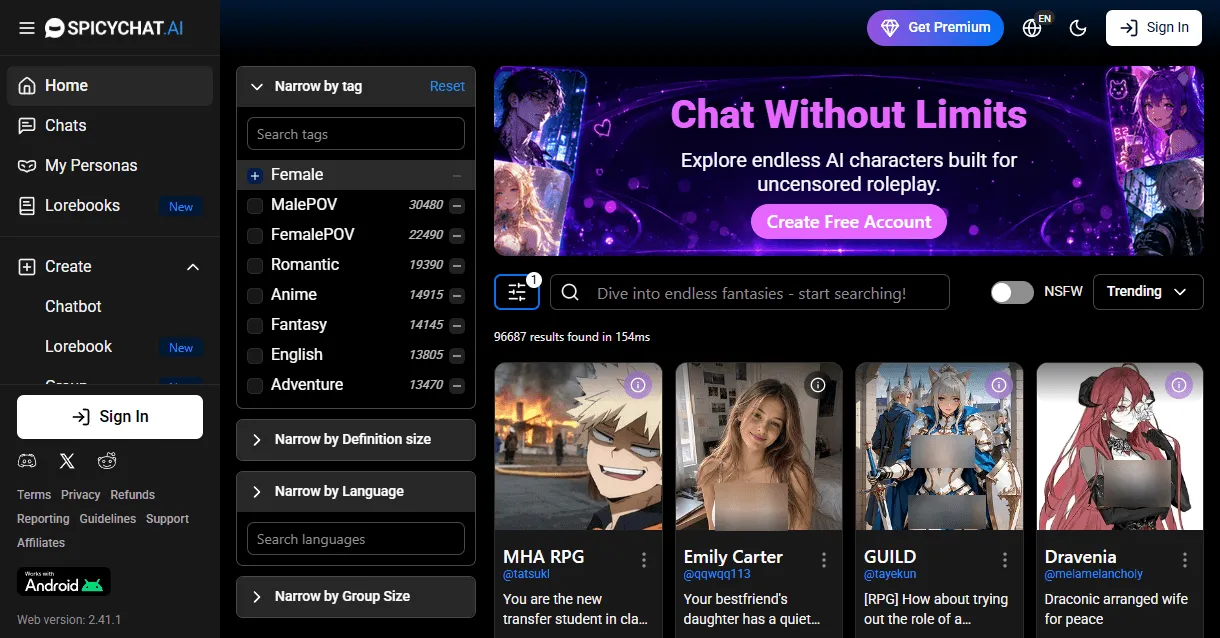Exclude the Adventure tag with minus

click(x=457, y=385)
